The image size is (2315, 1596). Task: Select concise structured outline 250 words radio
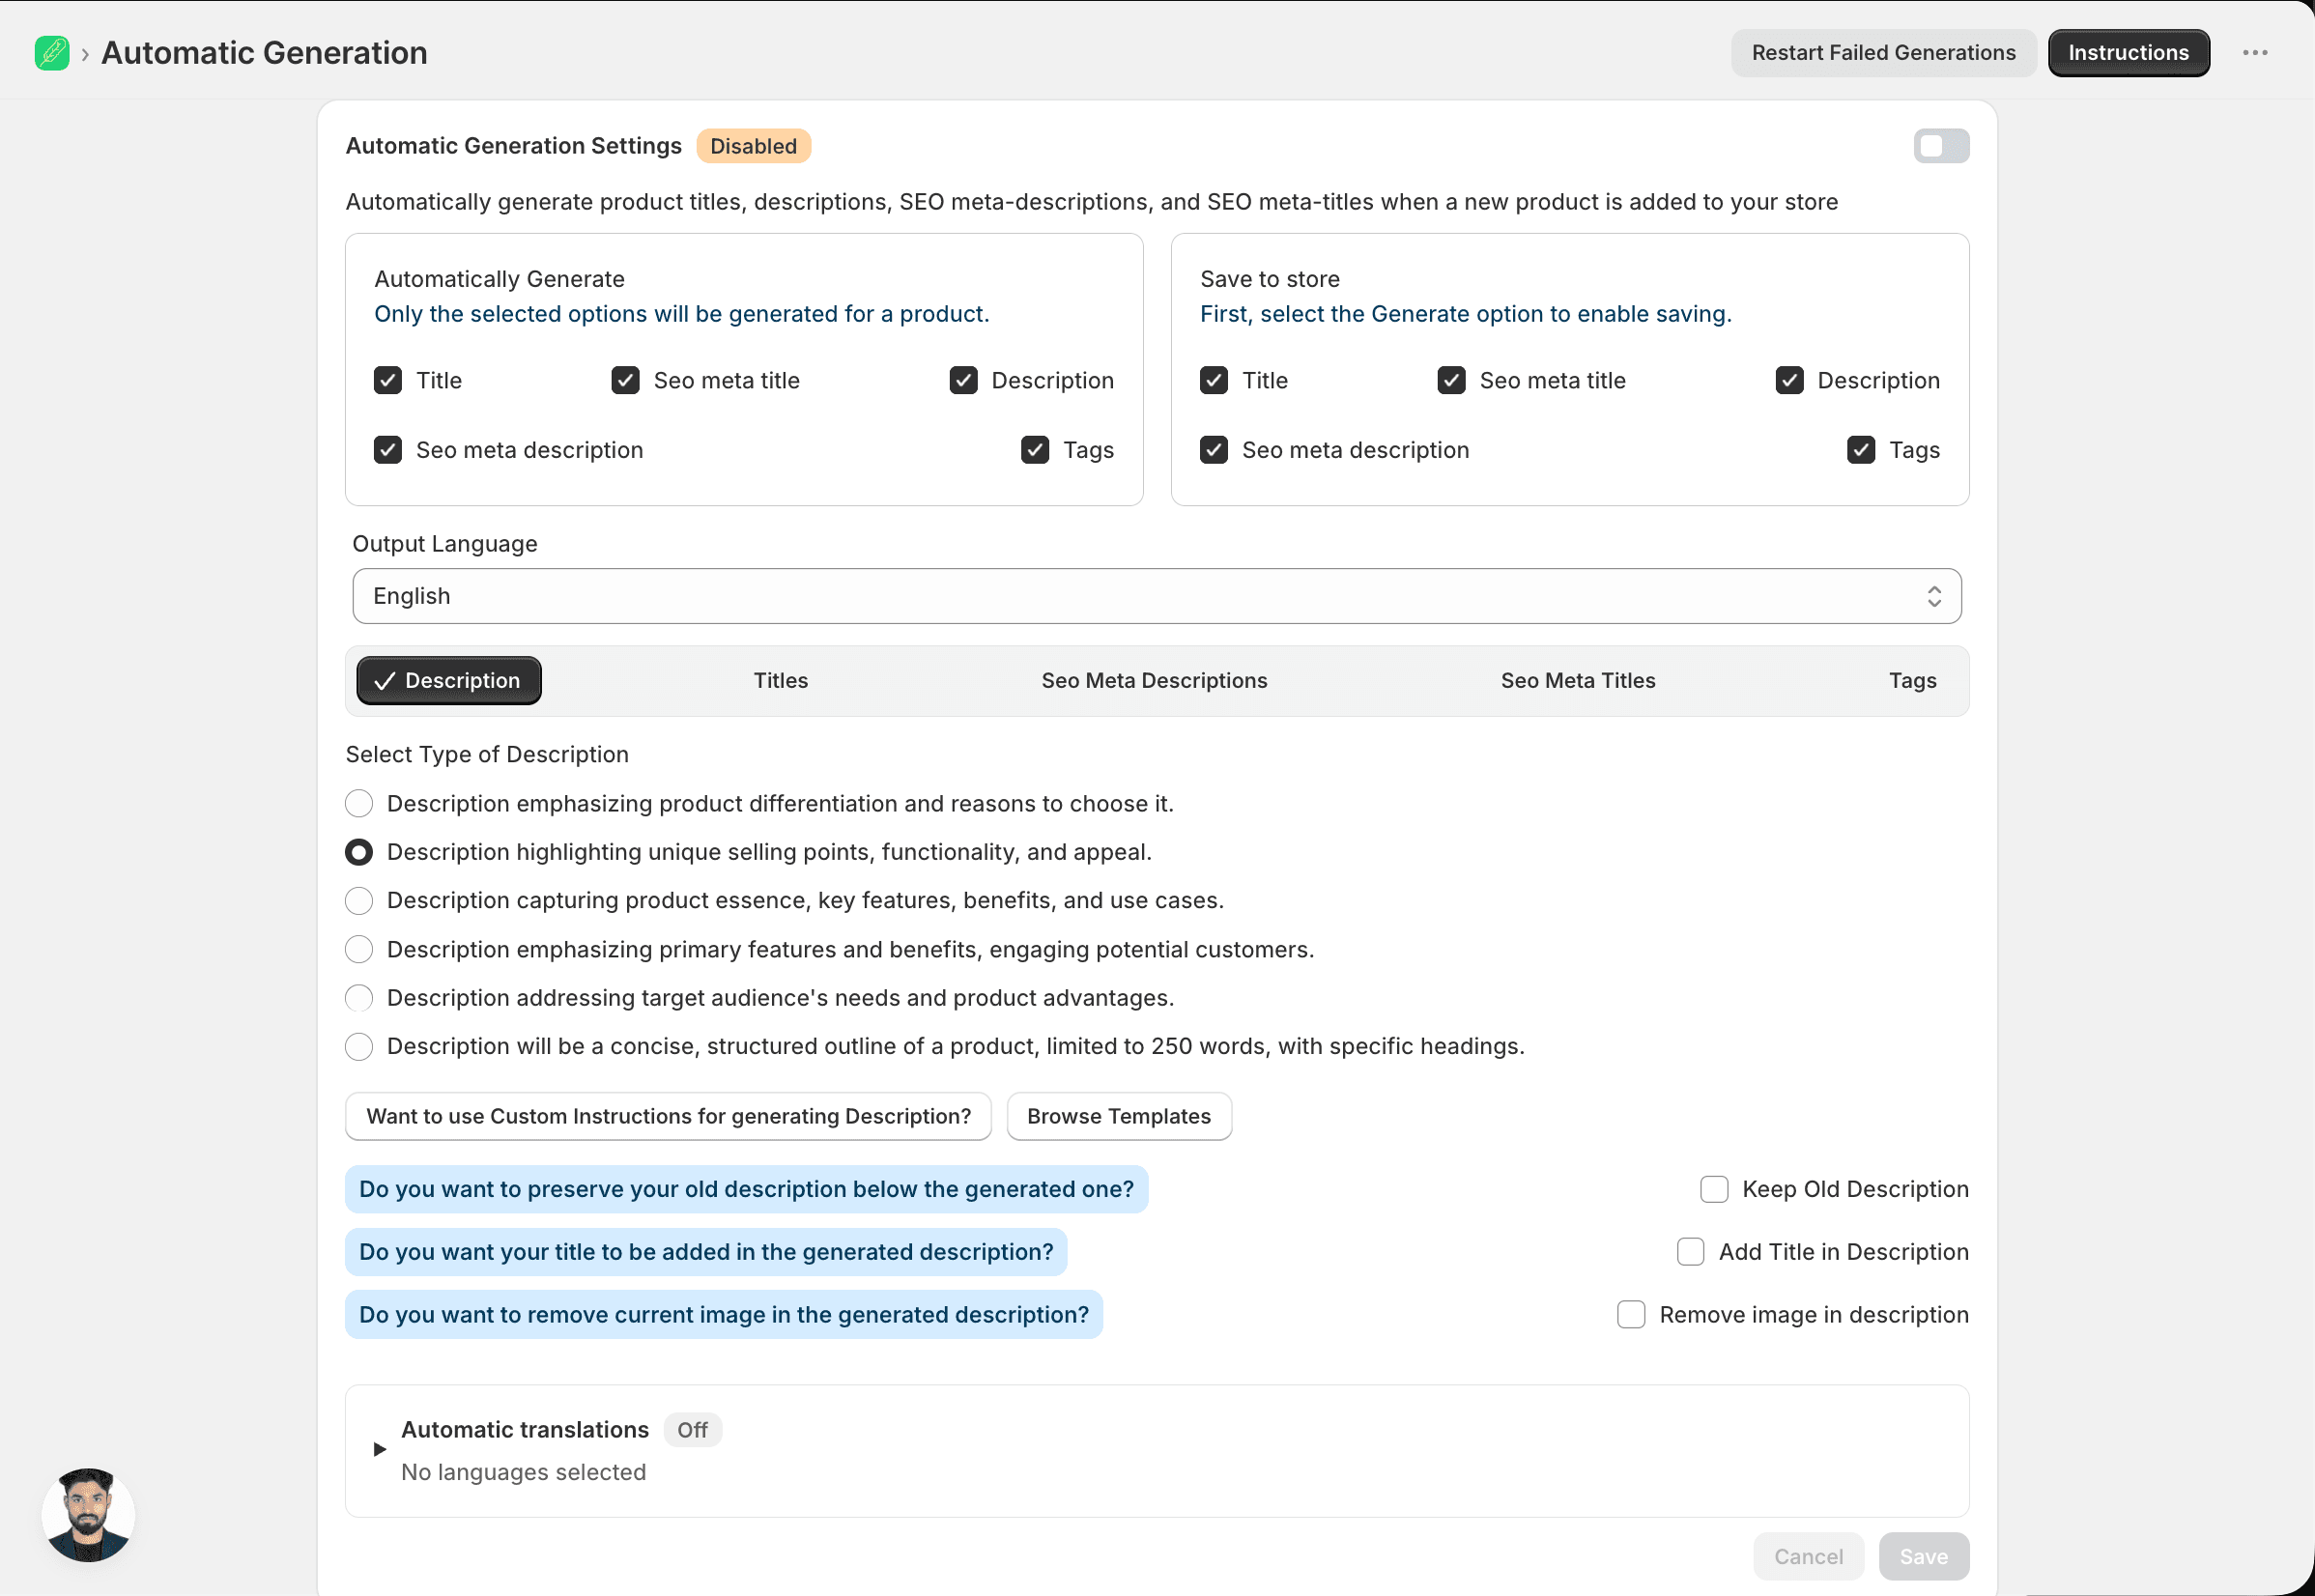[x=359, y=1046]
